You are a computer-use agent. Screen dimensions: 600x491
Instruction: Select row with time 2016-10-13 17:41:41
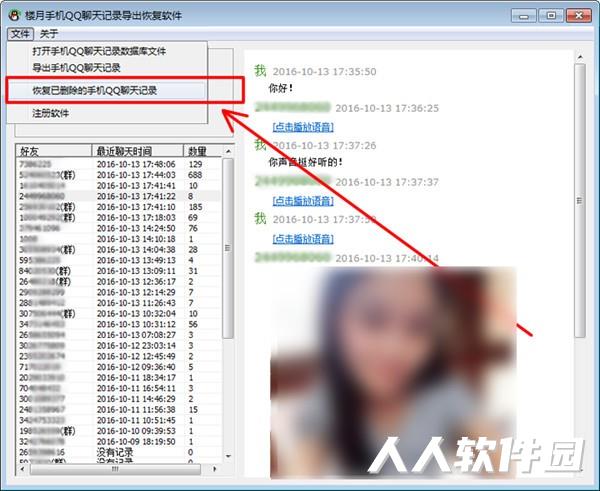118,186
